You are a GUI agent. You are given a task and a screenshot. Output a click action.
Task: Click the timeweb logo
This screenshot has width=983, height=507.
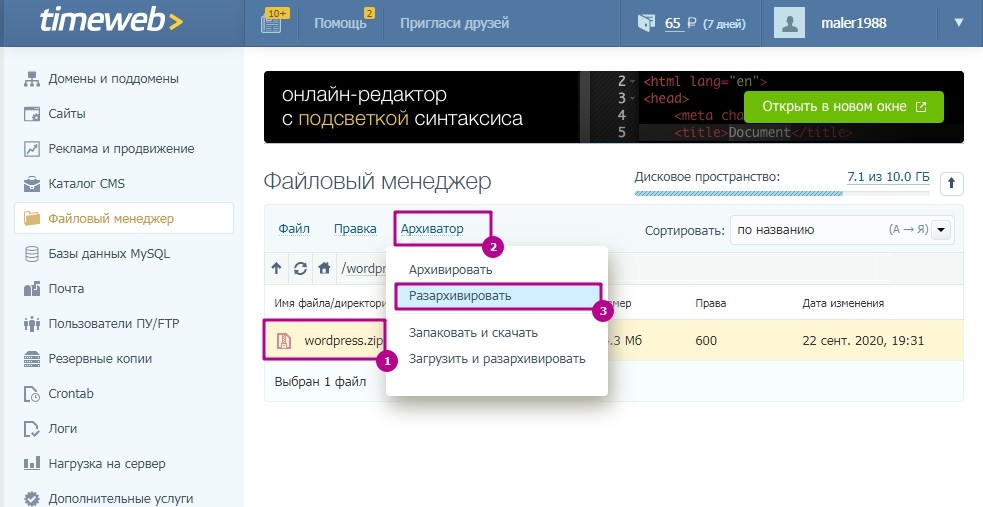(111, 21)
